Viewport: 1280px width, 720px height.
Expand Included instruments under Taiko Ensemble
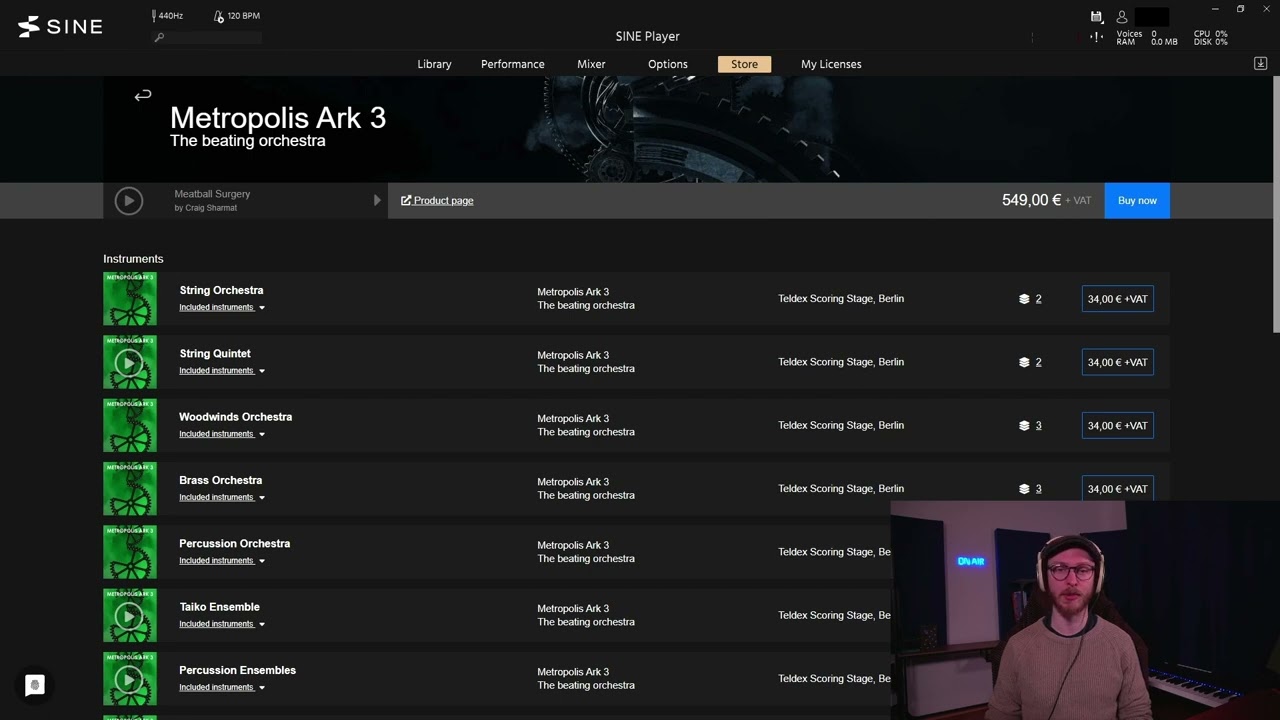tap(222, 624)
